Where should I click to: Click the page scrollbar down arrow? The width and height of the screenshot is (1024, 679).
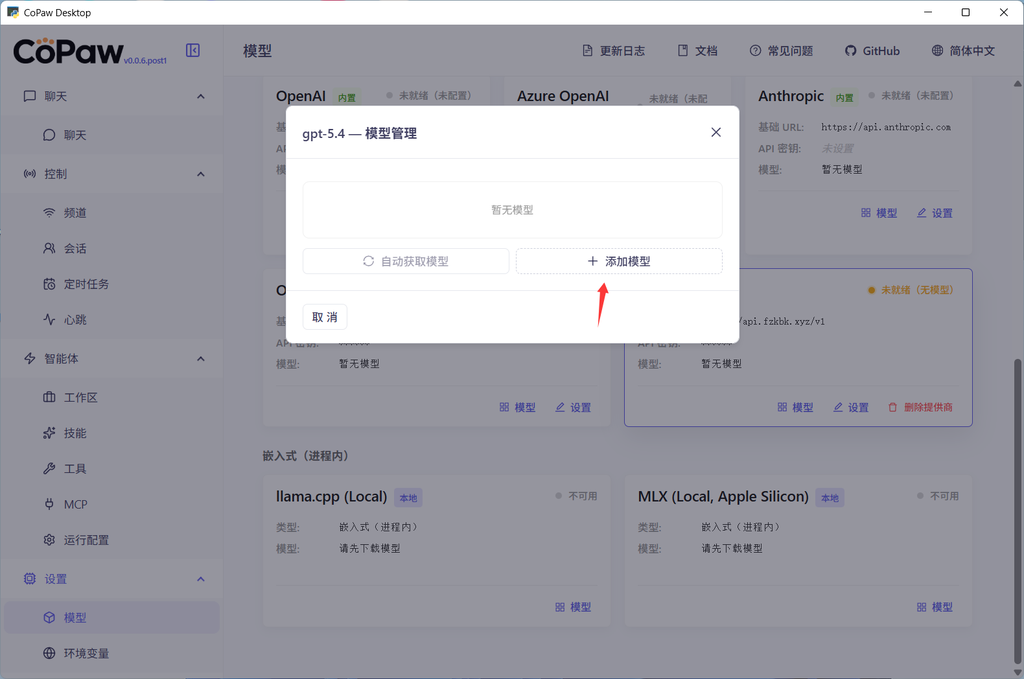[x=1017, y=672]
